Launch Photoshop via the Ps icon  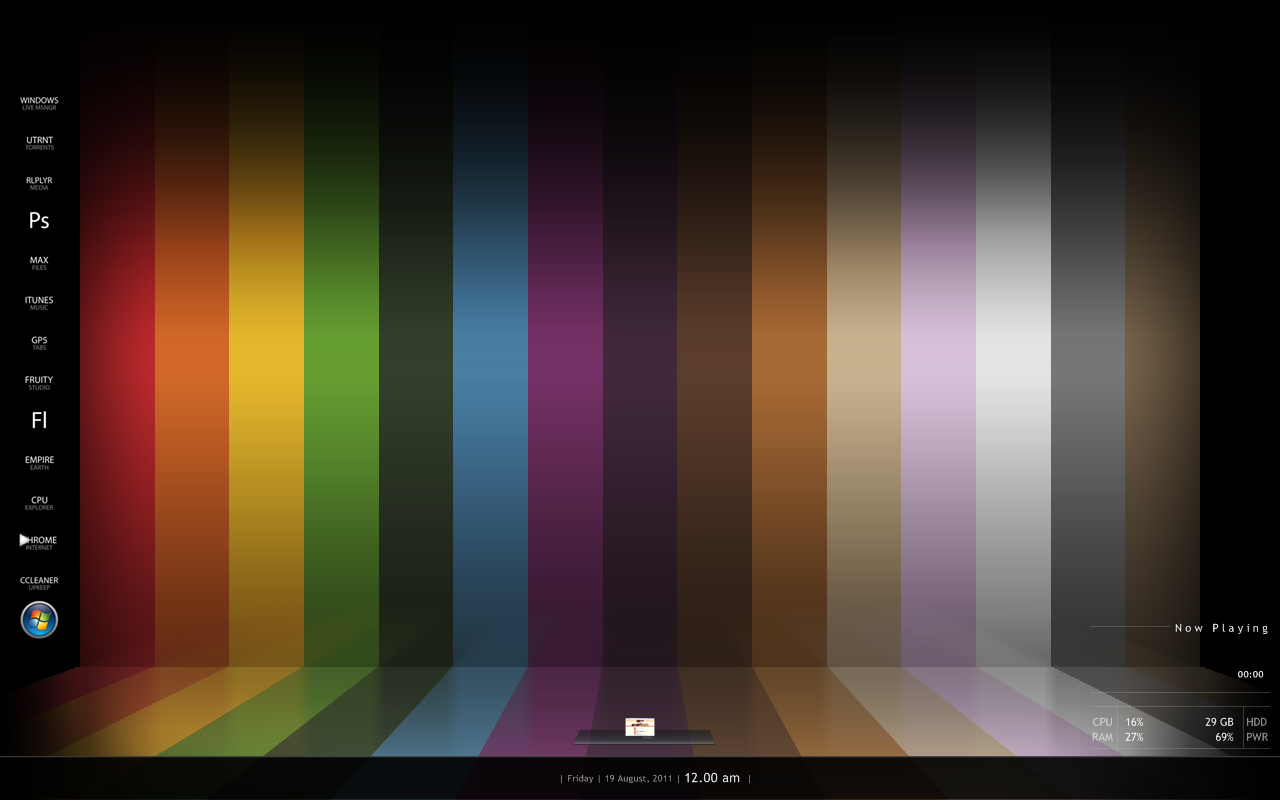pos(39,221)
